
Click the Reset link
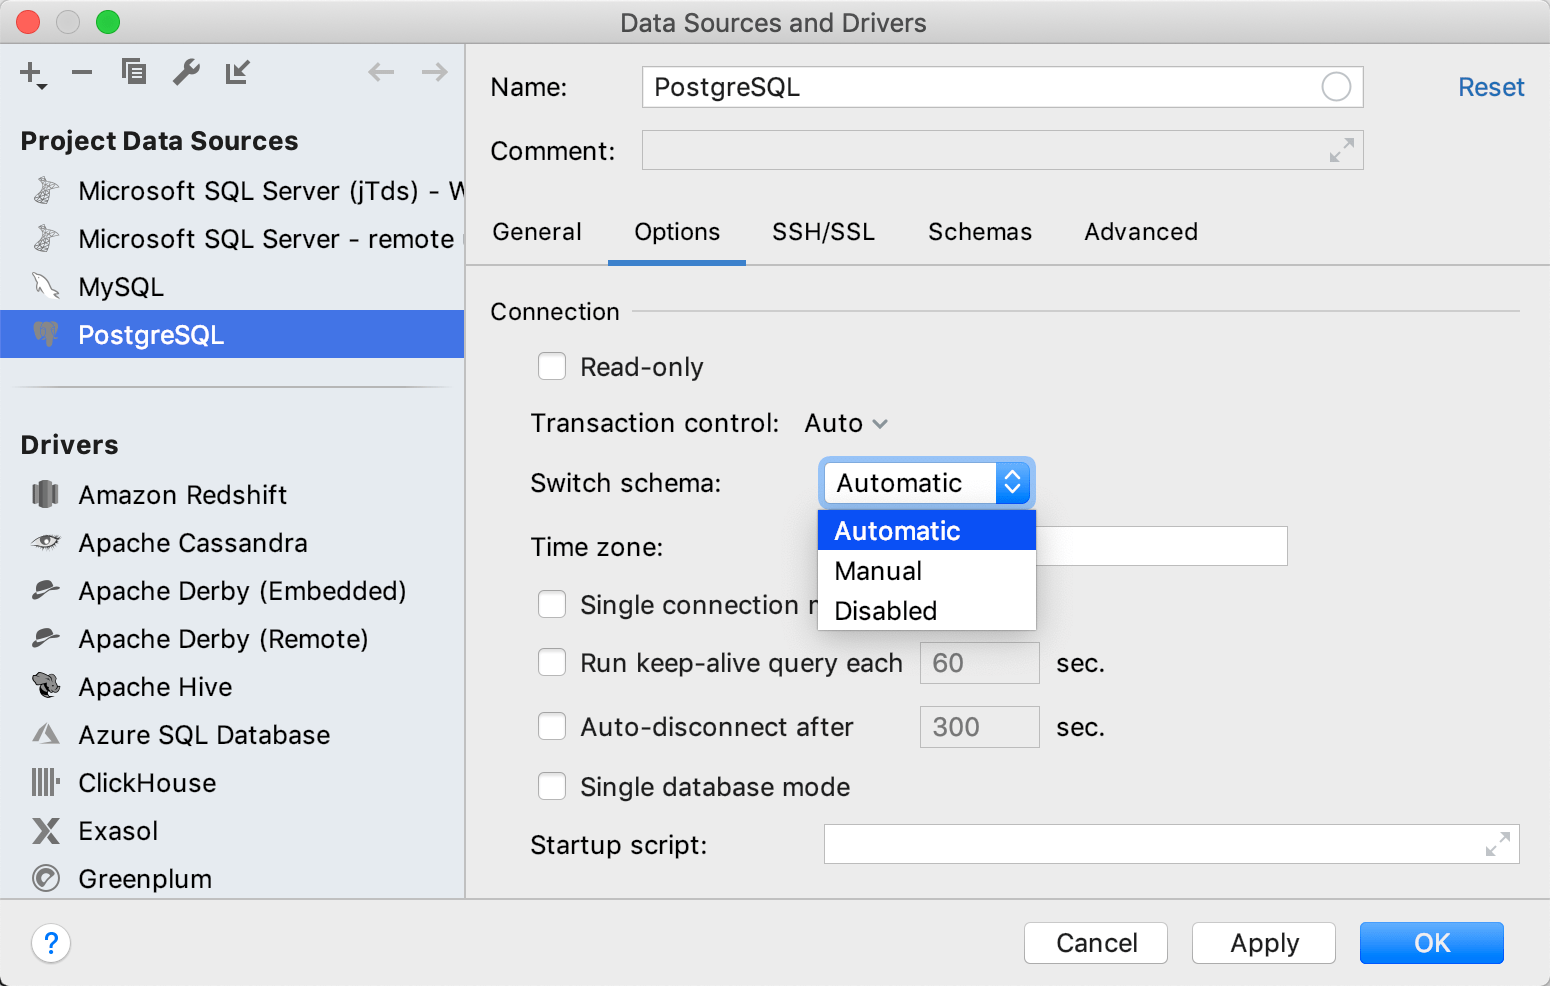point(1491,87)
